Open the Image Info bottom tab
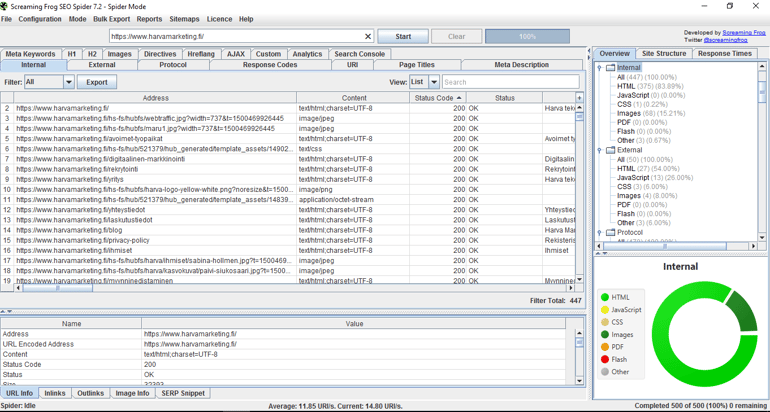Viewport: 770px width, 412px height. [x=133, y=393]
